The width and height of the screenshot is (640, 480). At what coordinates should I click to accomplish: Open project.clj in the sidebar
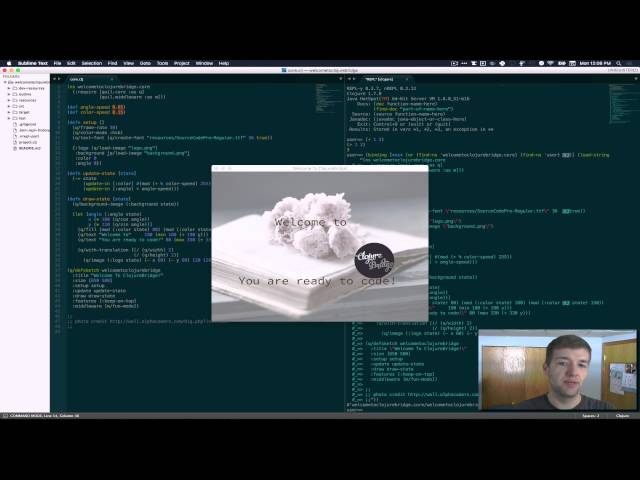[28, 142]
